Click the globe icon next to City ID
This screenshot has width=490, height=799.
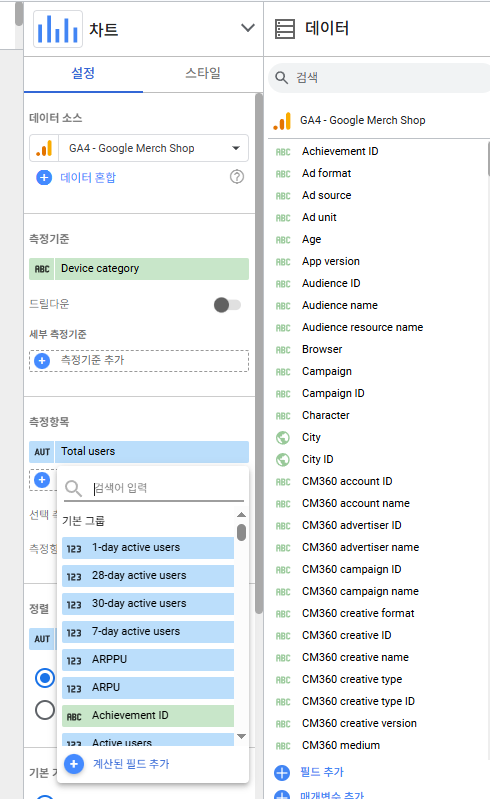click(283, 460)
